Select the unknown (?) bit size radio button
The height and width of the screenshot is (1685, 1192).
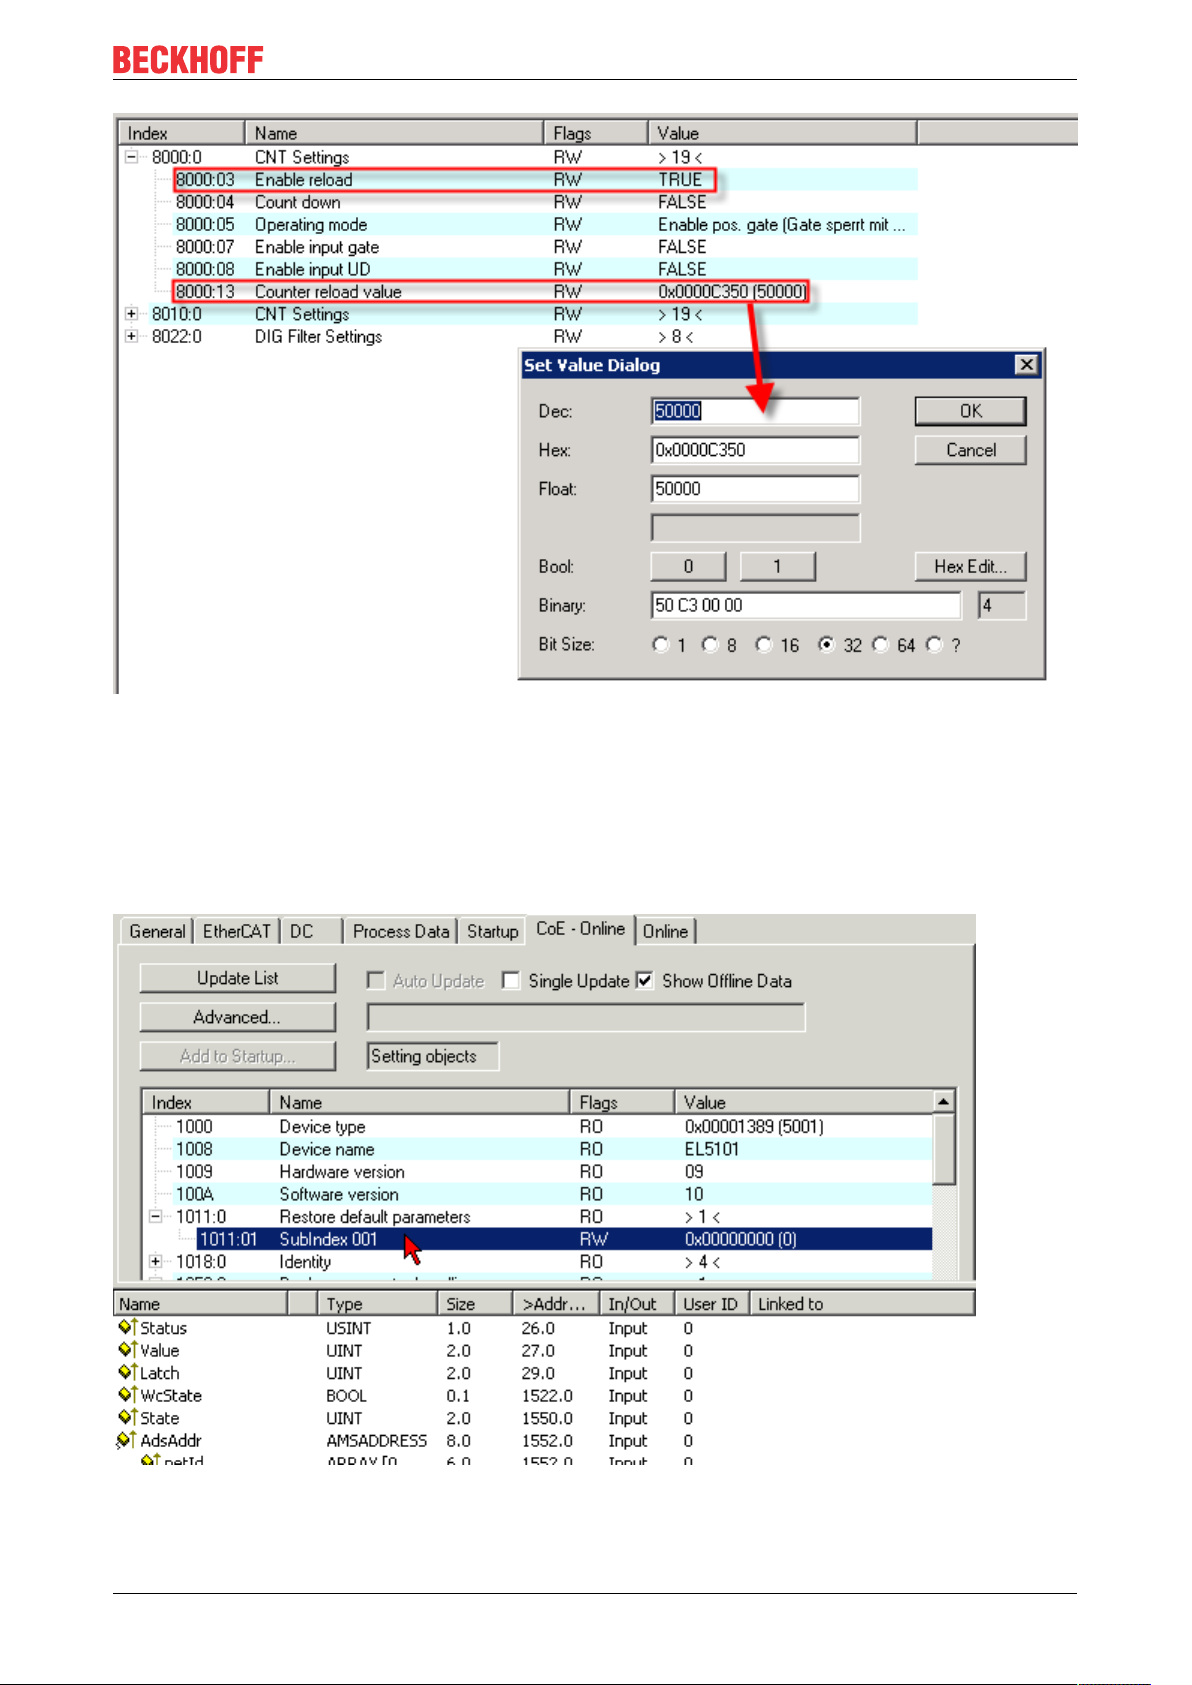(x=934, y=645)
